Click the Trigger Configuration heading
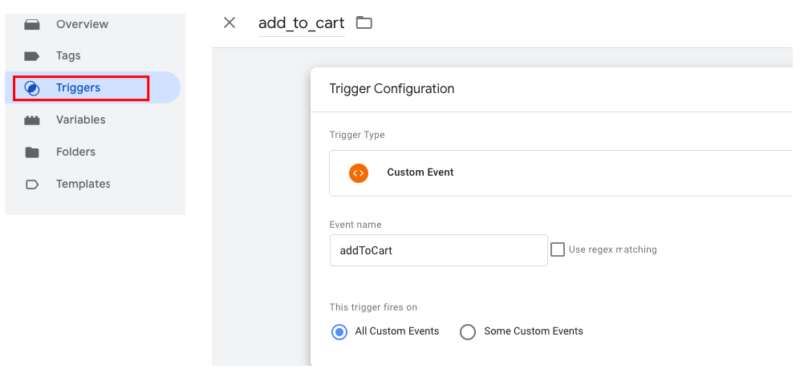Image resolution: width=800 pixels, height=369 pixels. pos(392,89)
